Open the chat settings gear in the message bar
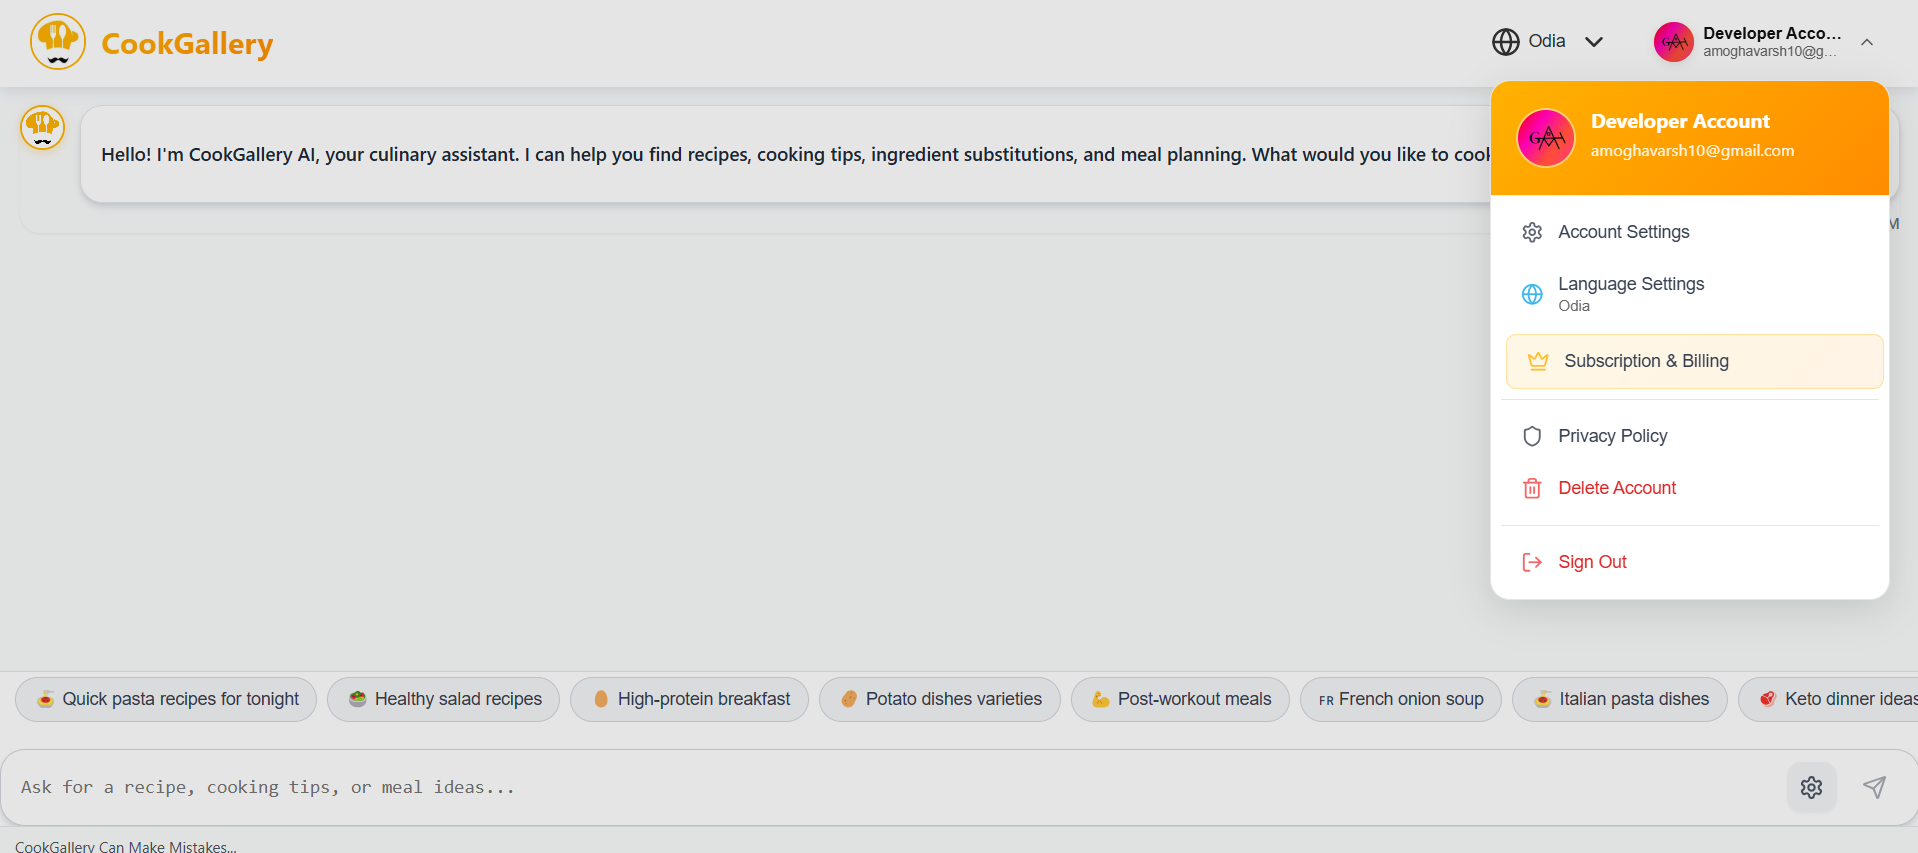Image resolution: width=1918 pixels, height=853 pixels. click(1811, 787)
